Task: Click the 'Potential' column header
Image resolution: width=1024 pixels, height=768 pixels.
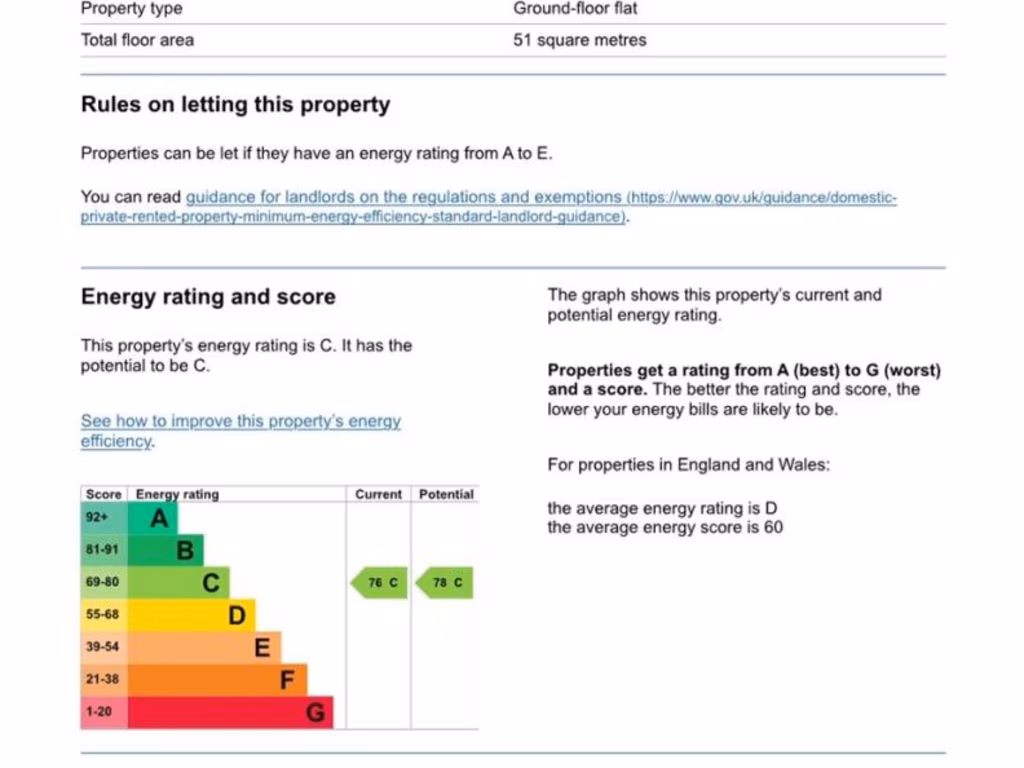Action: (x=446, y=494)
